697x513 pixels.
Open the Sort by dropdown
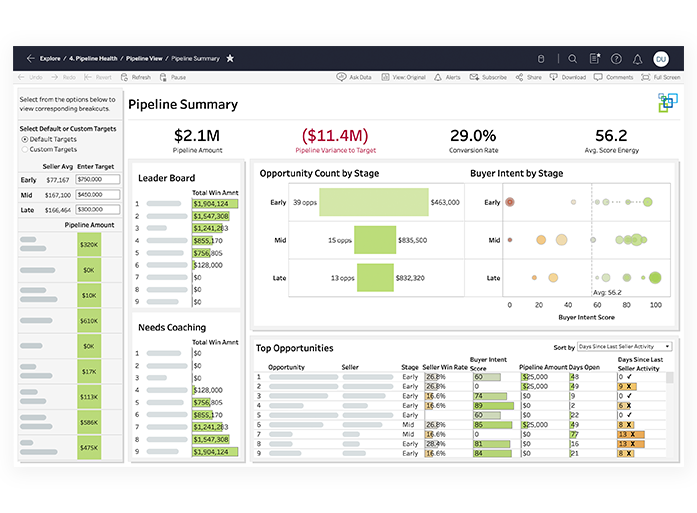[x=625, y=347]
